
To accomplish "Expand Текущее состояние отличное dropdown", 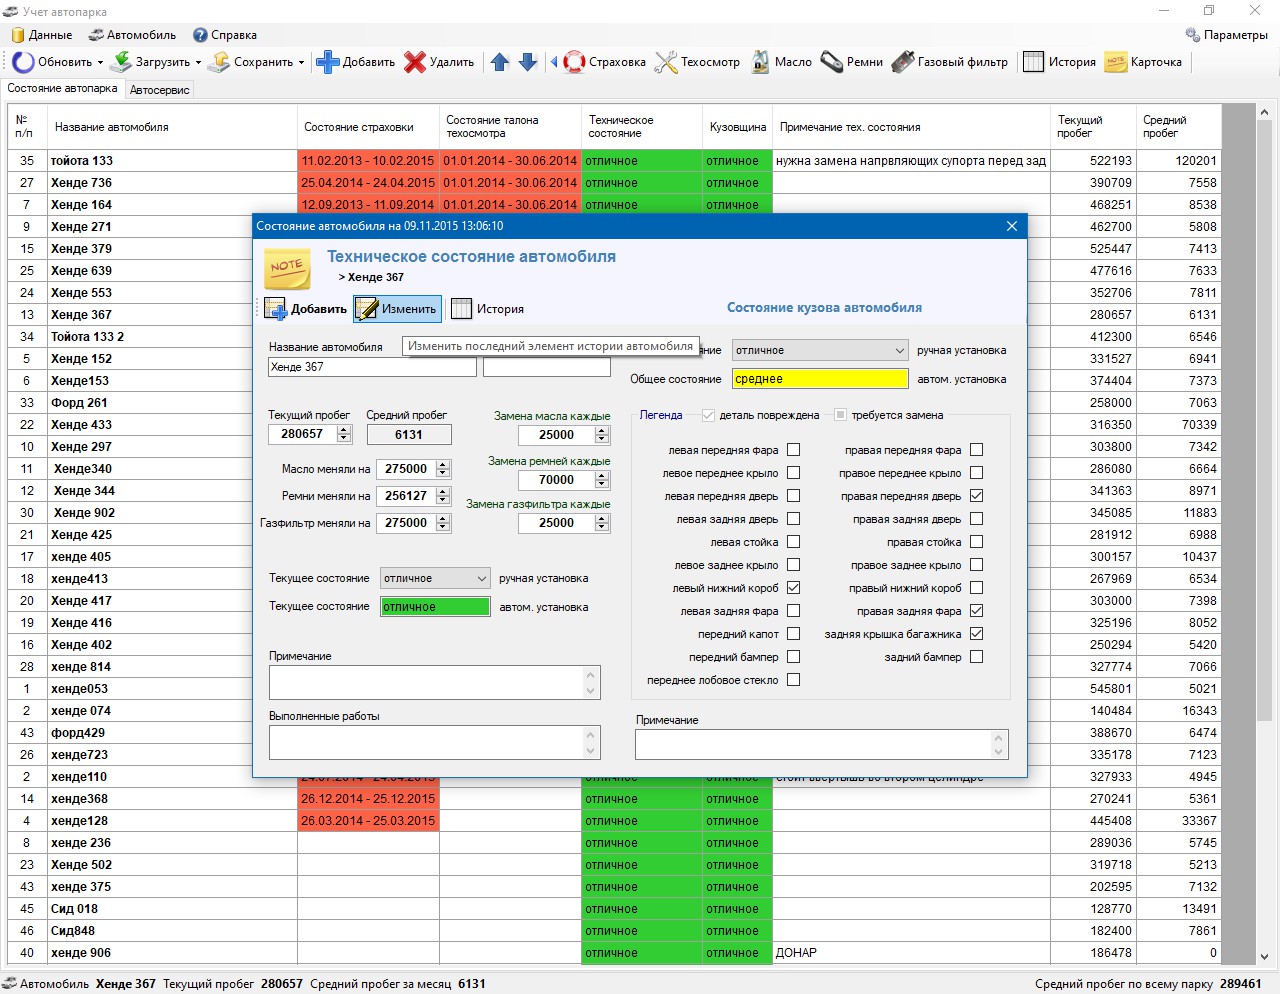I will tap(481, 579).
